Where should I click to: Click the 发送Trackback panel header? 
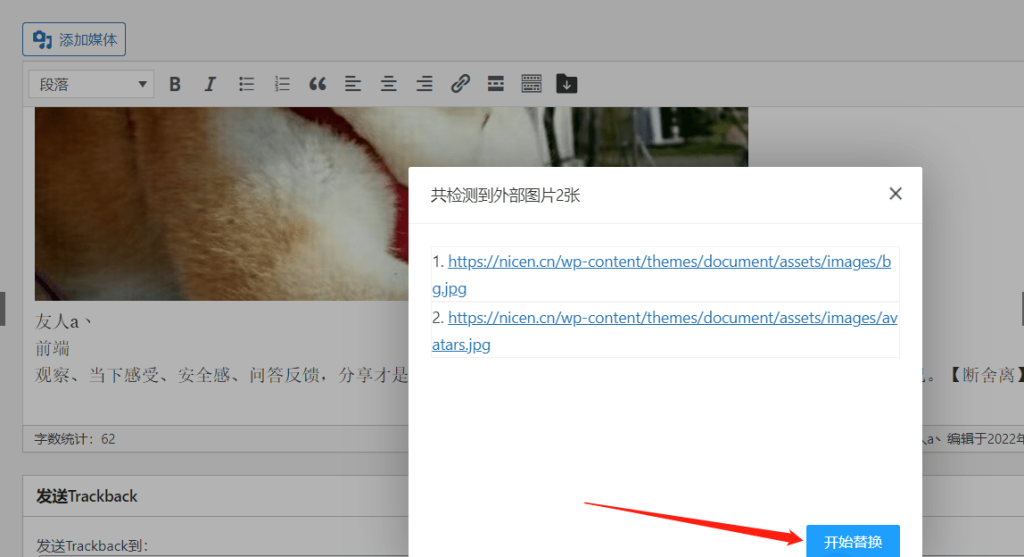tap(86, 496)
